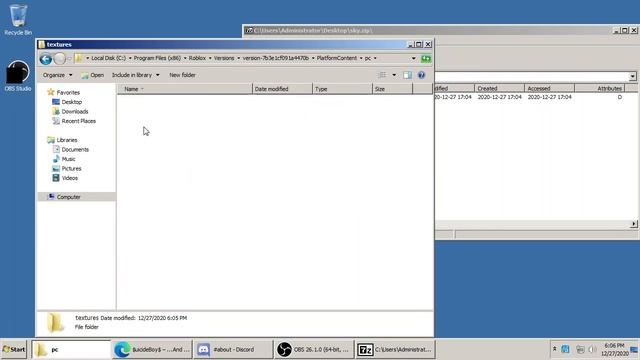
Task: Select Computer in the navigation pane
Action: [x=68, y=197]
